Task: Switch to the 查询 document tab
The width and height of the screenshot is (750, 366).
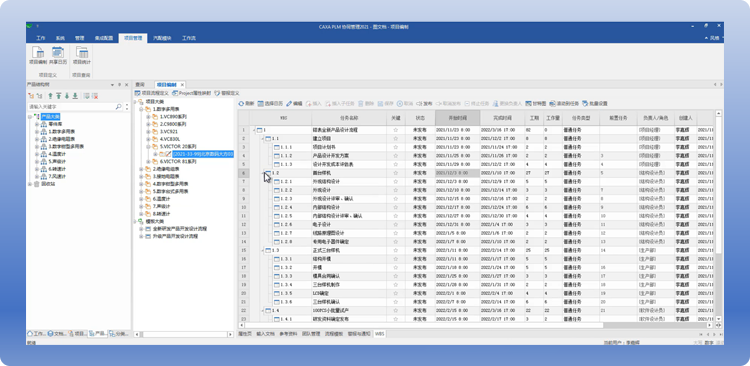Action: (x=140, y=84)
